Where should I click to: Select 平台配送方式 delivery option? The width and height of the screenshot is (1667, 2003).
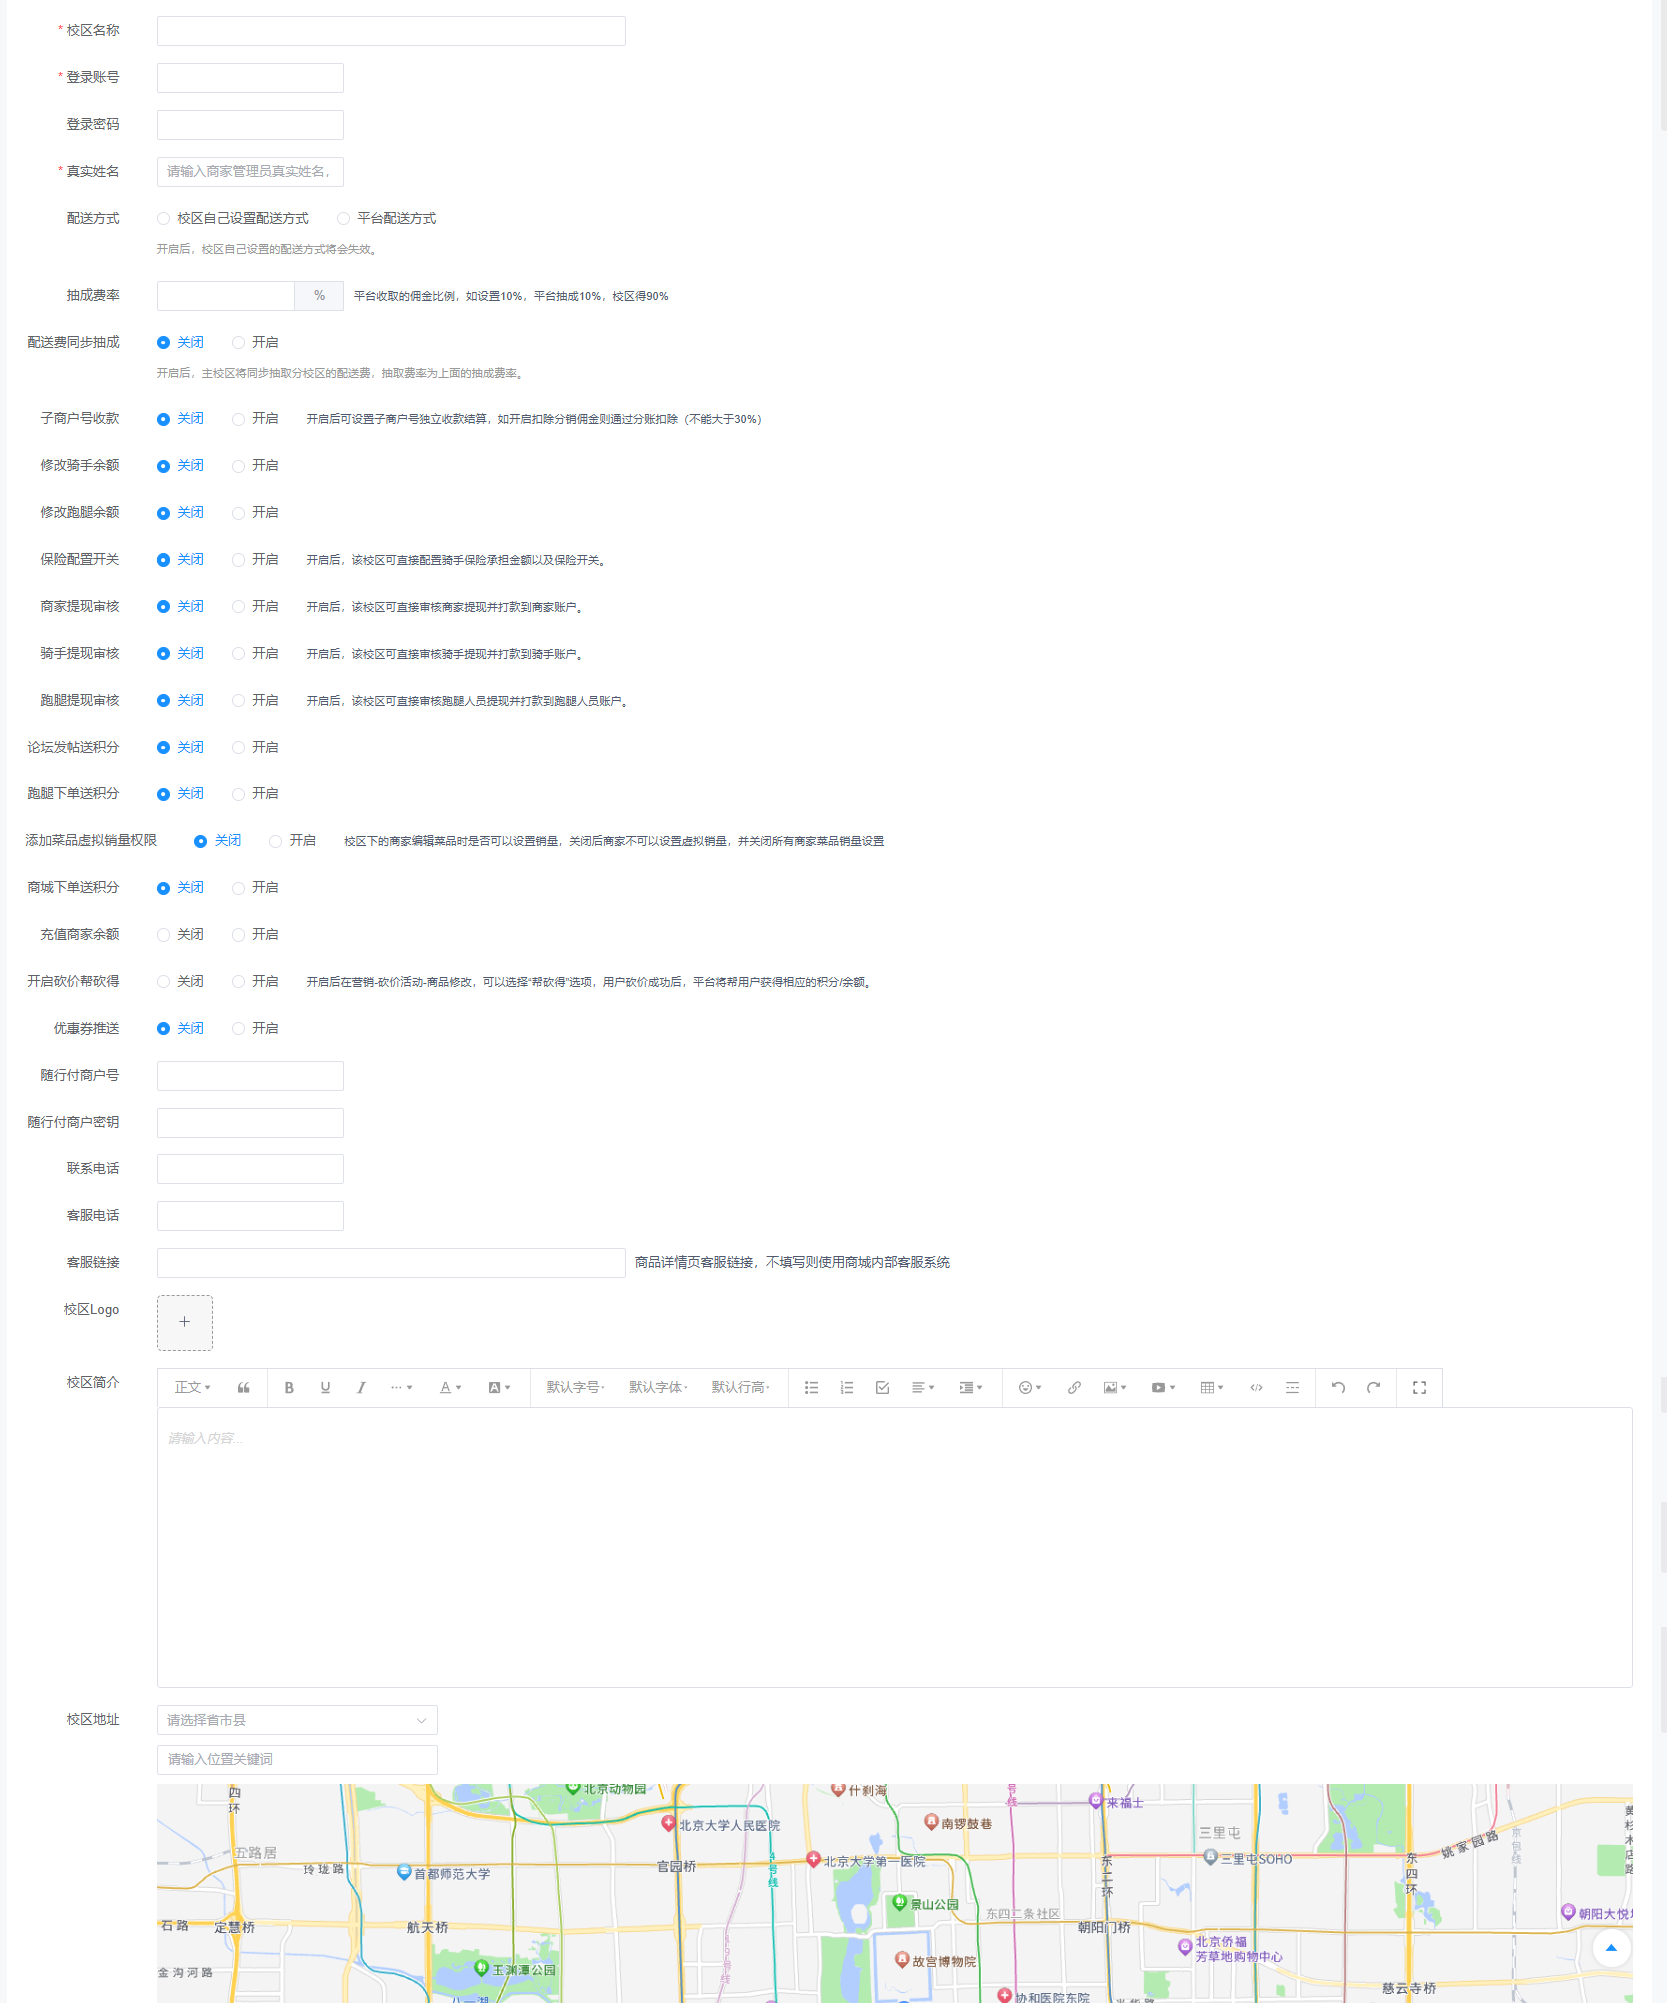[344, 219]
